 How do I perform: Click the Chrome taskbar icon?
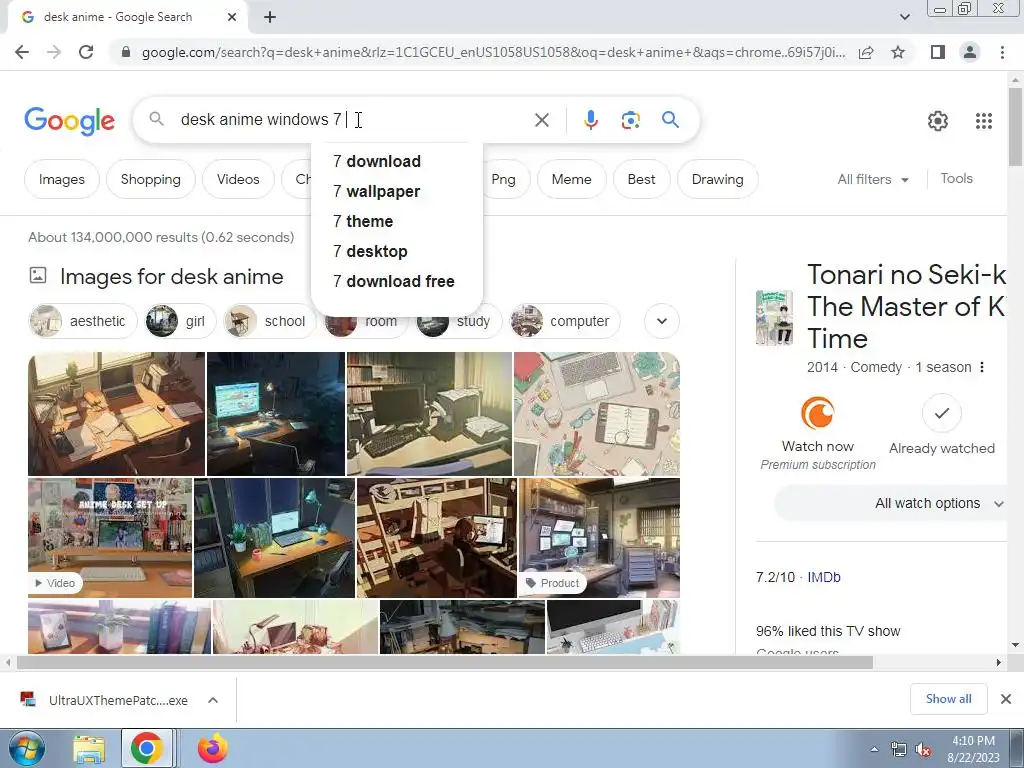pyautogui.click(x=146, y=748)
